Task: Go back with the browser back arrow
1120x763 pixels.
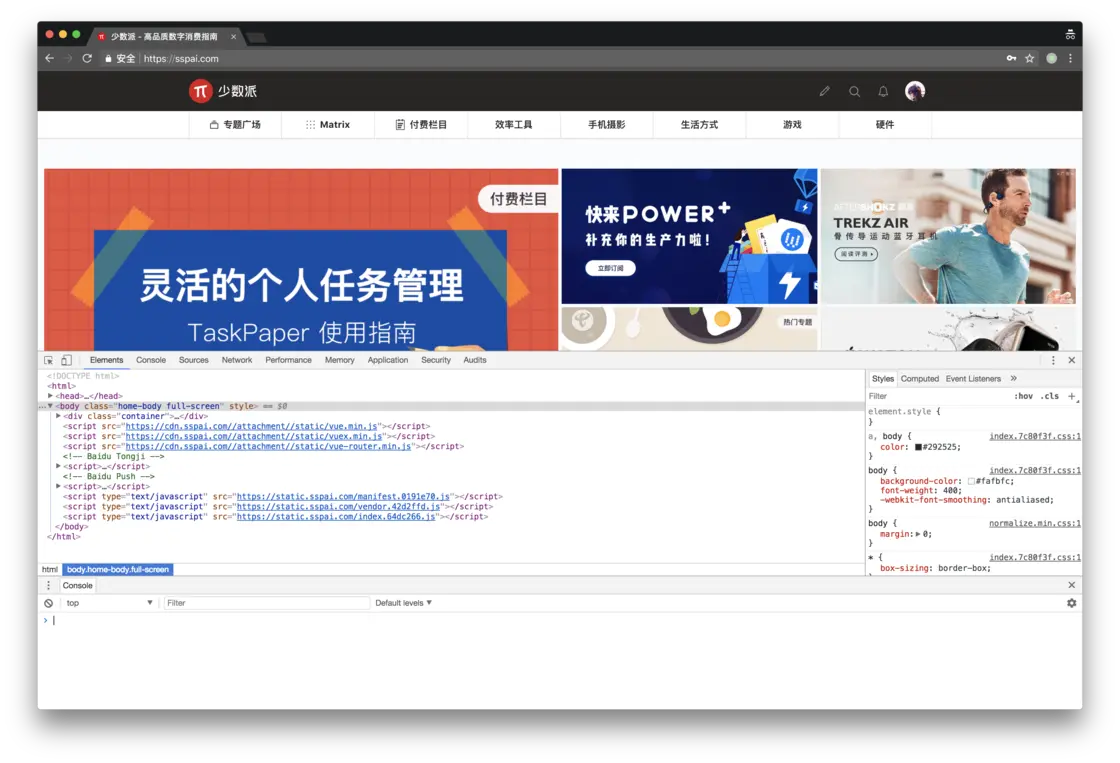Action: pyautogui.click(x=49, y=59)
